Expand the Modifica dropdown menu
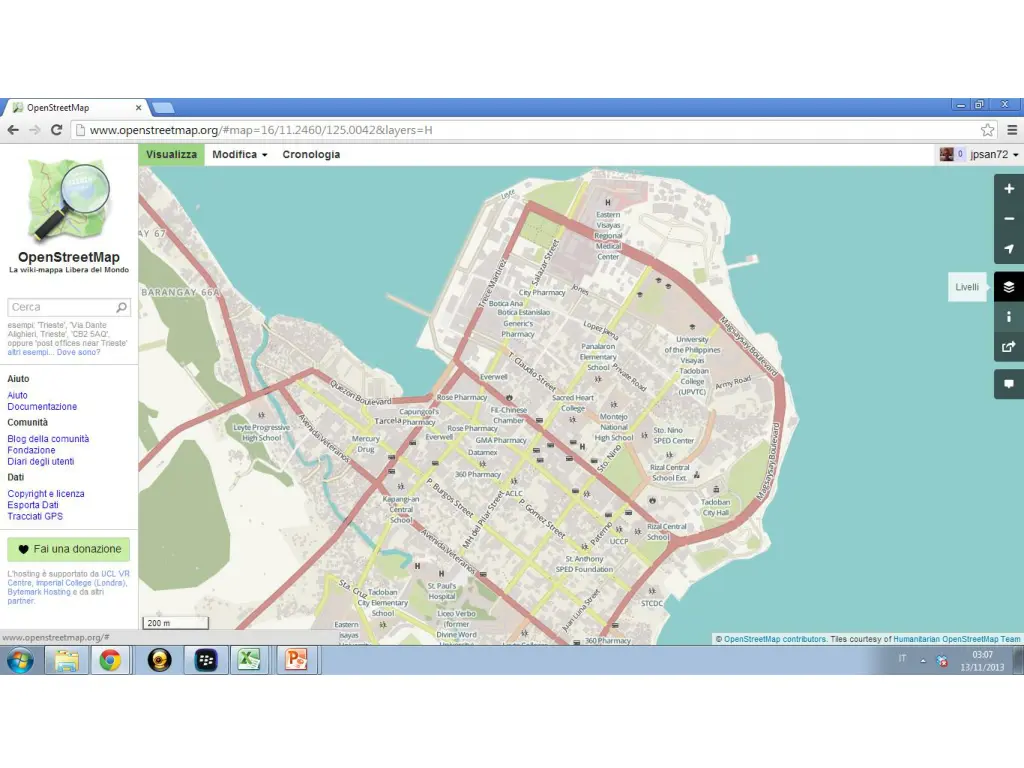Screen dimensions: 1024x768 click(x=240, y=154)
